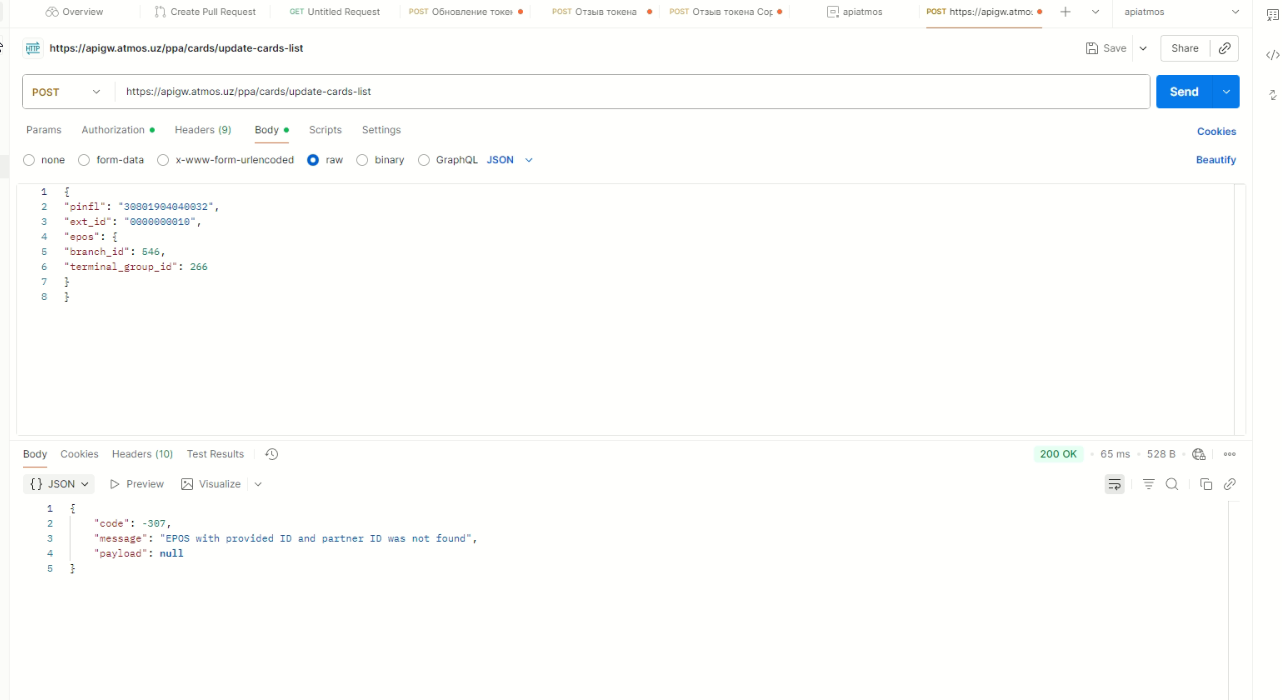This screenshot has height=700, width=1282.
Task: Click the response history clock icon
Action: pos(271,454)
